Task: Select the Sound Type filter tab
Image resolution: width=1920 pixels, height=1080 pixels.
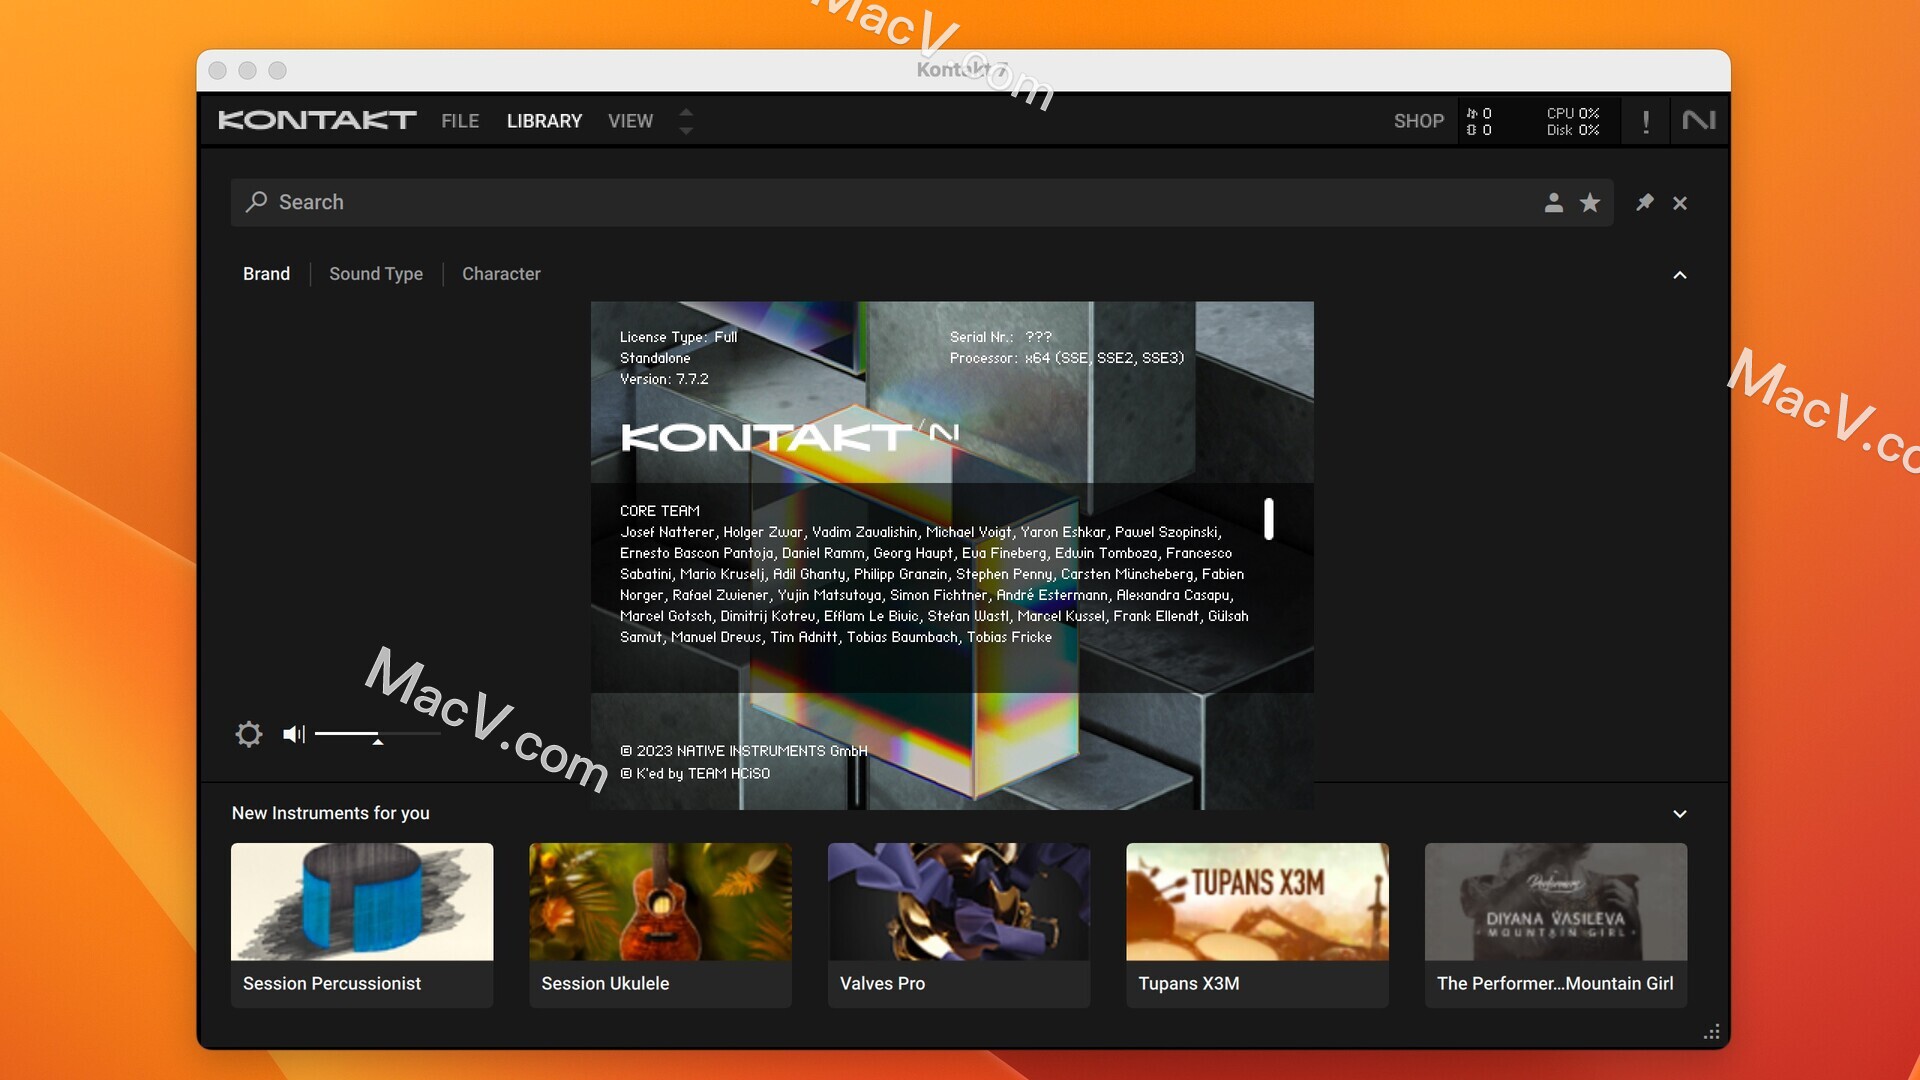Action: [x=376, y=273]
